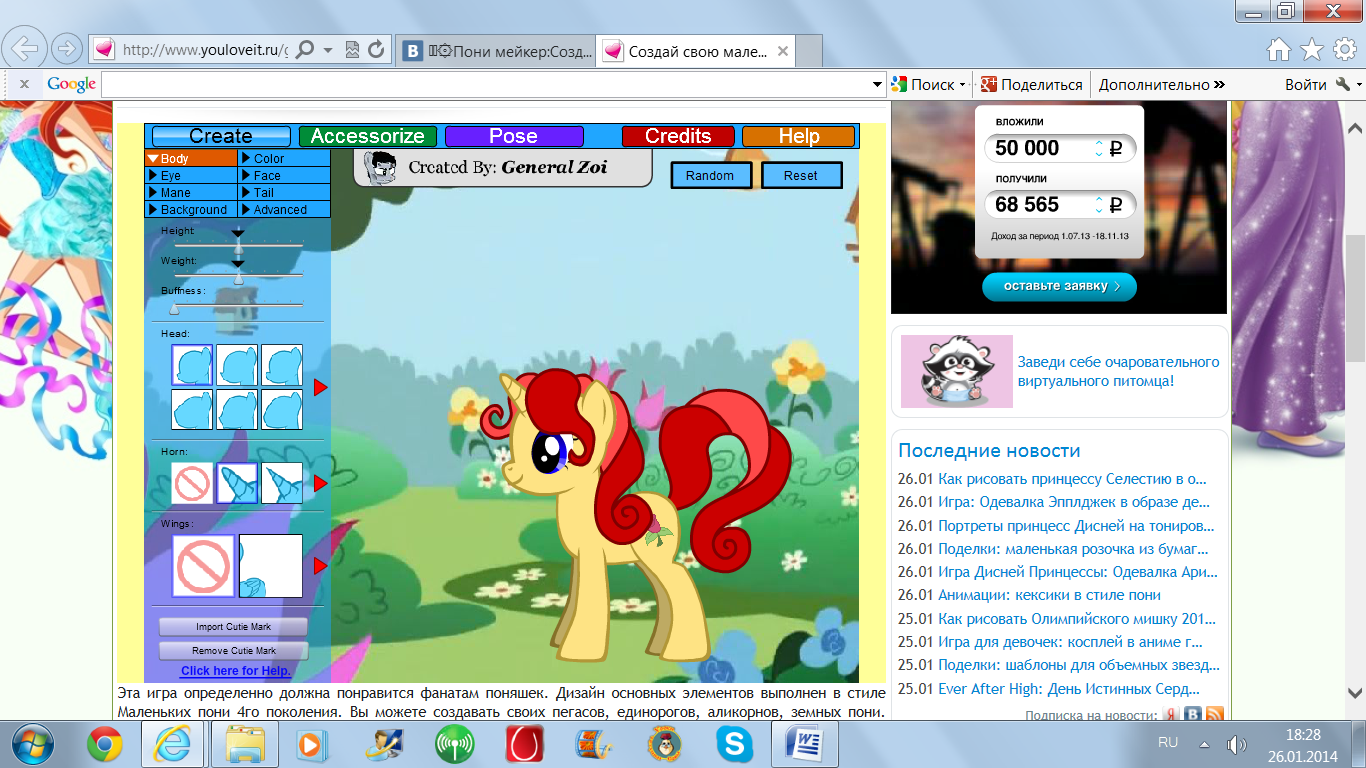Refresh the page in the address bar
Image resolution: width=1366 pixels, height=768 pixels.
(376, 49)
